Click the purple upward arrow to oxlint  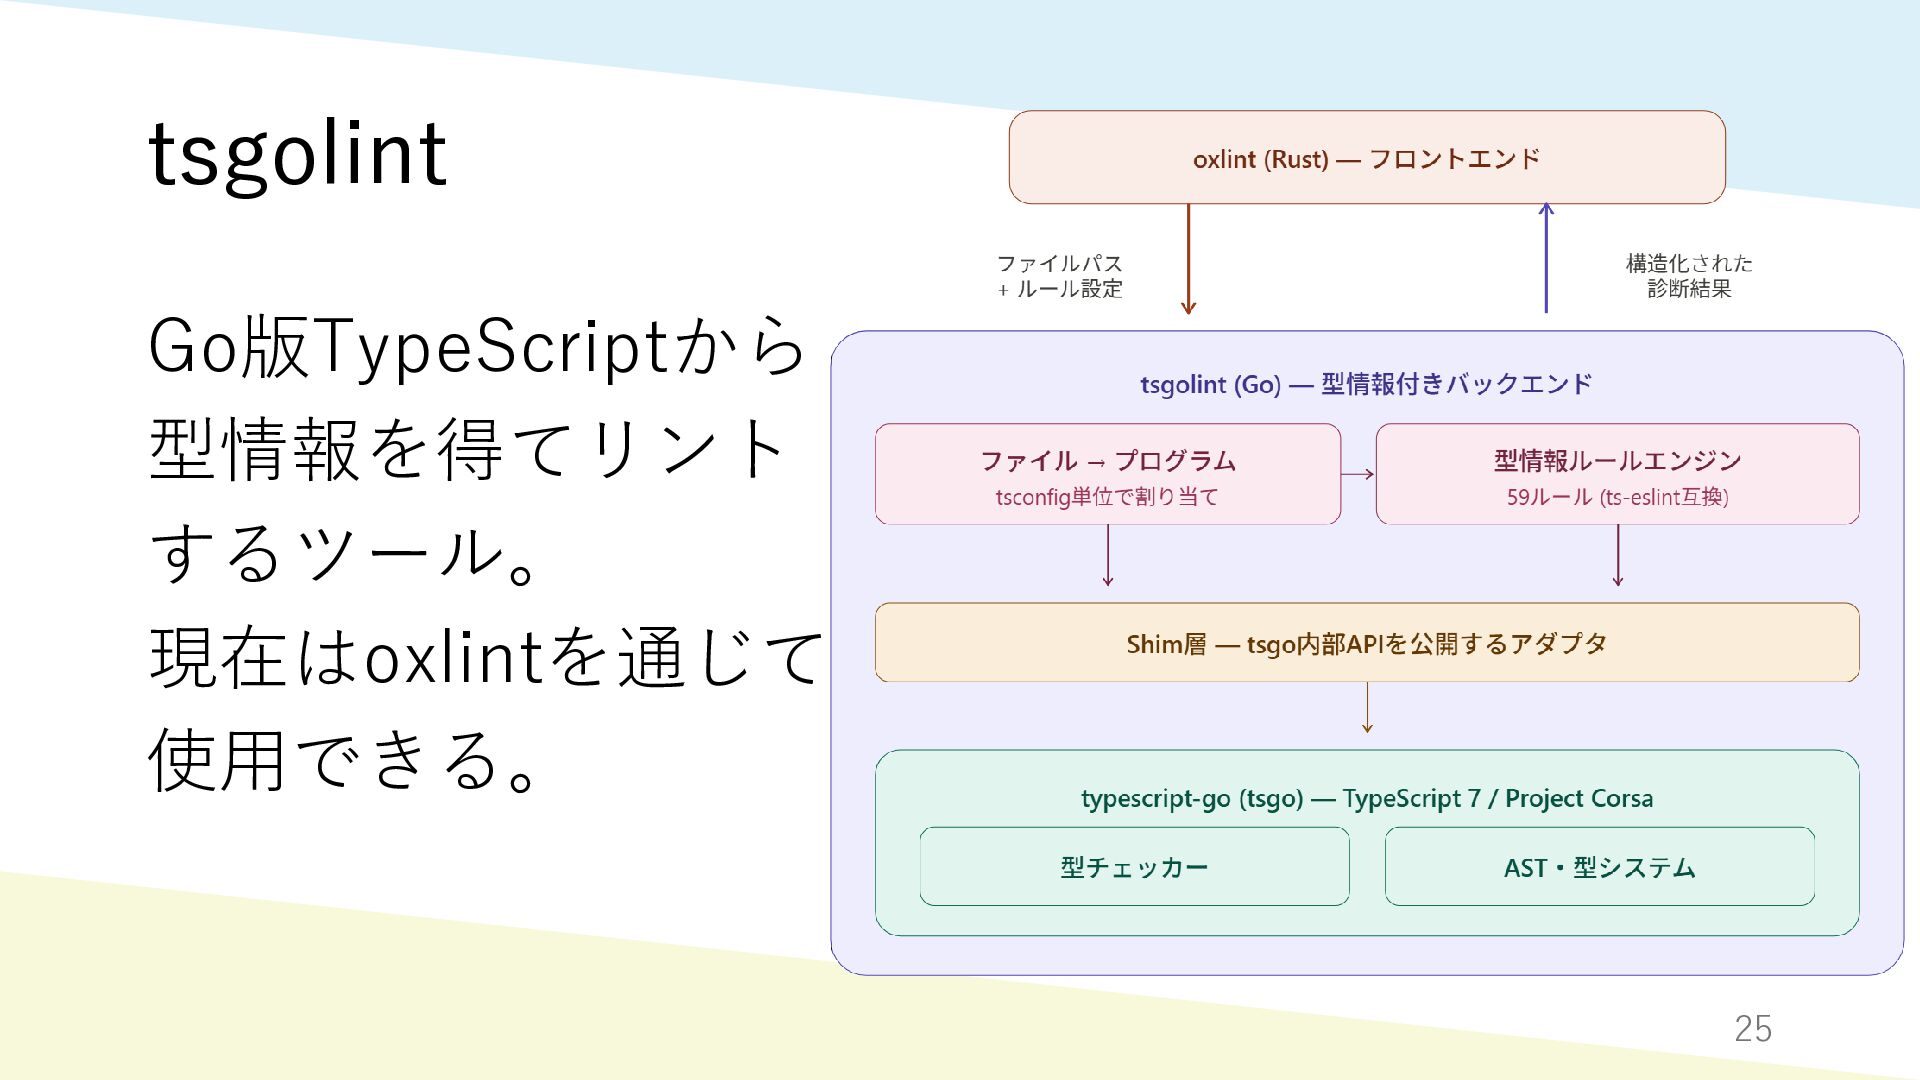pos(1546,258)
